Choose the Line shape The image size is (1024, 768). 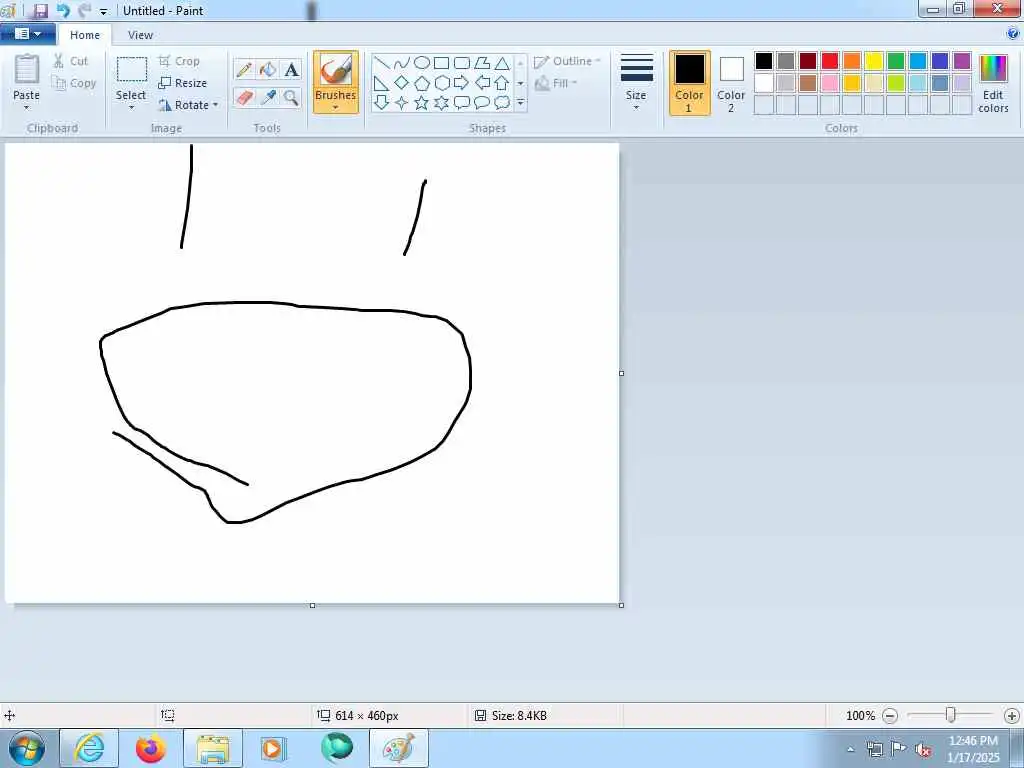point(382,63)
